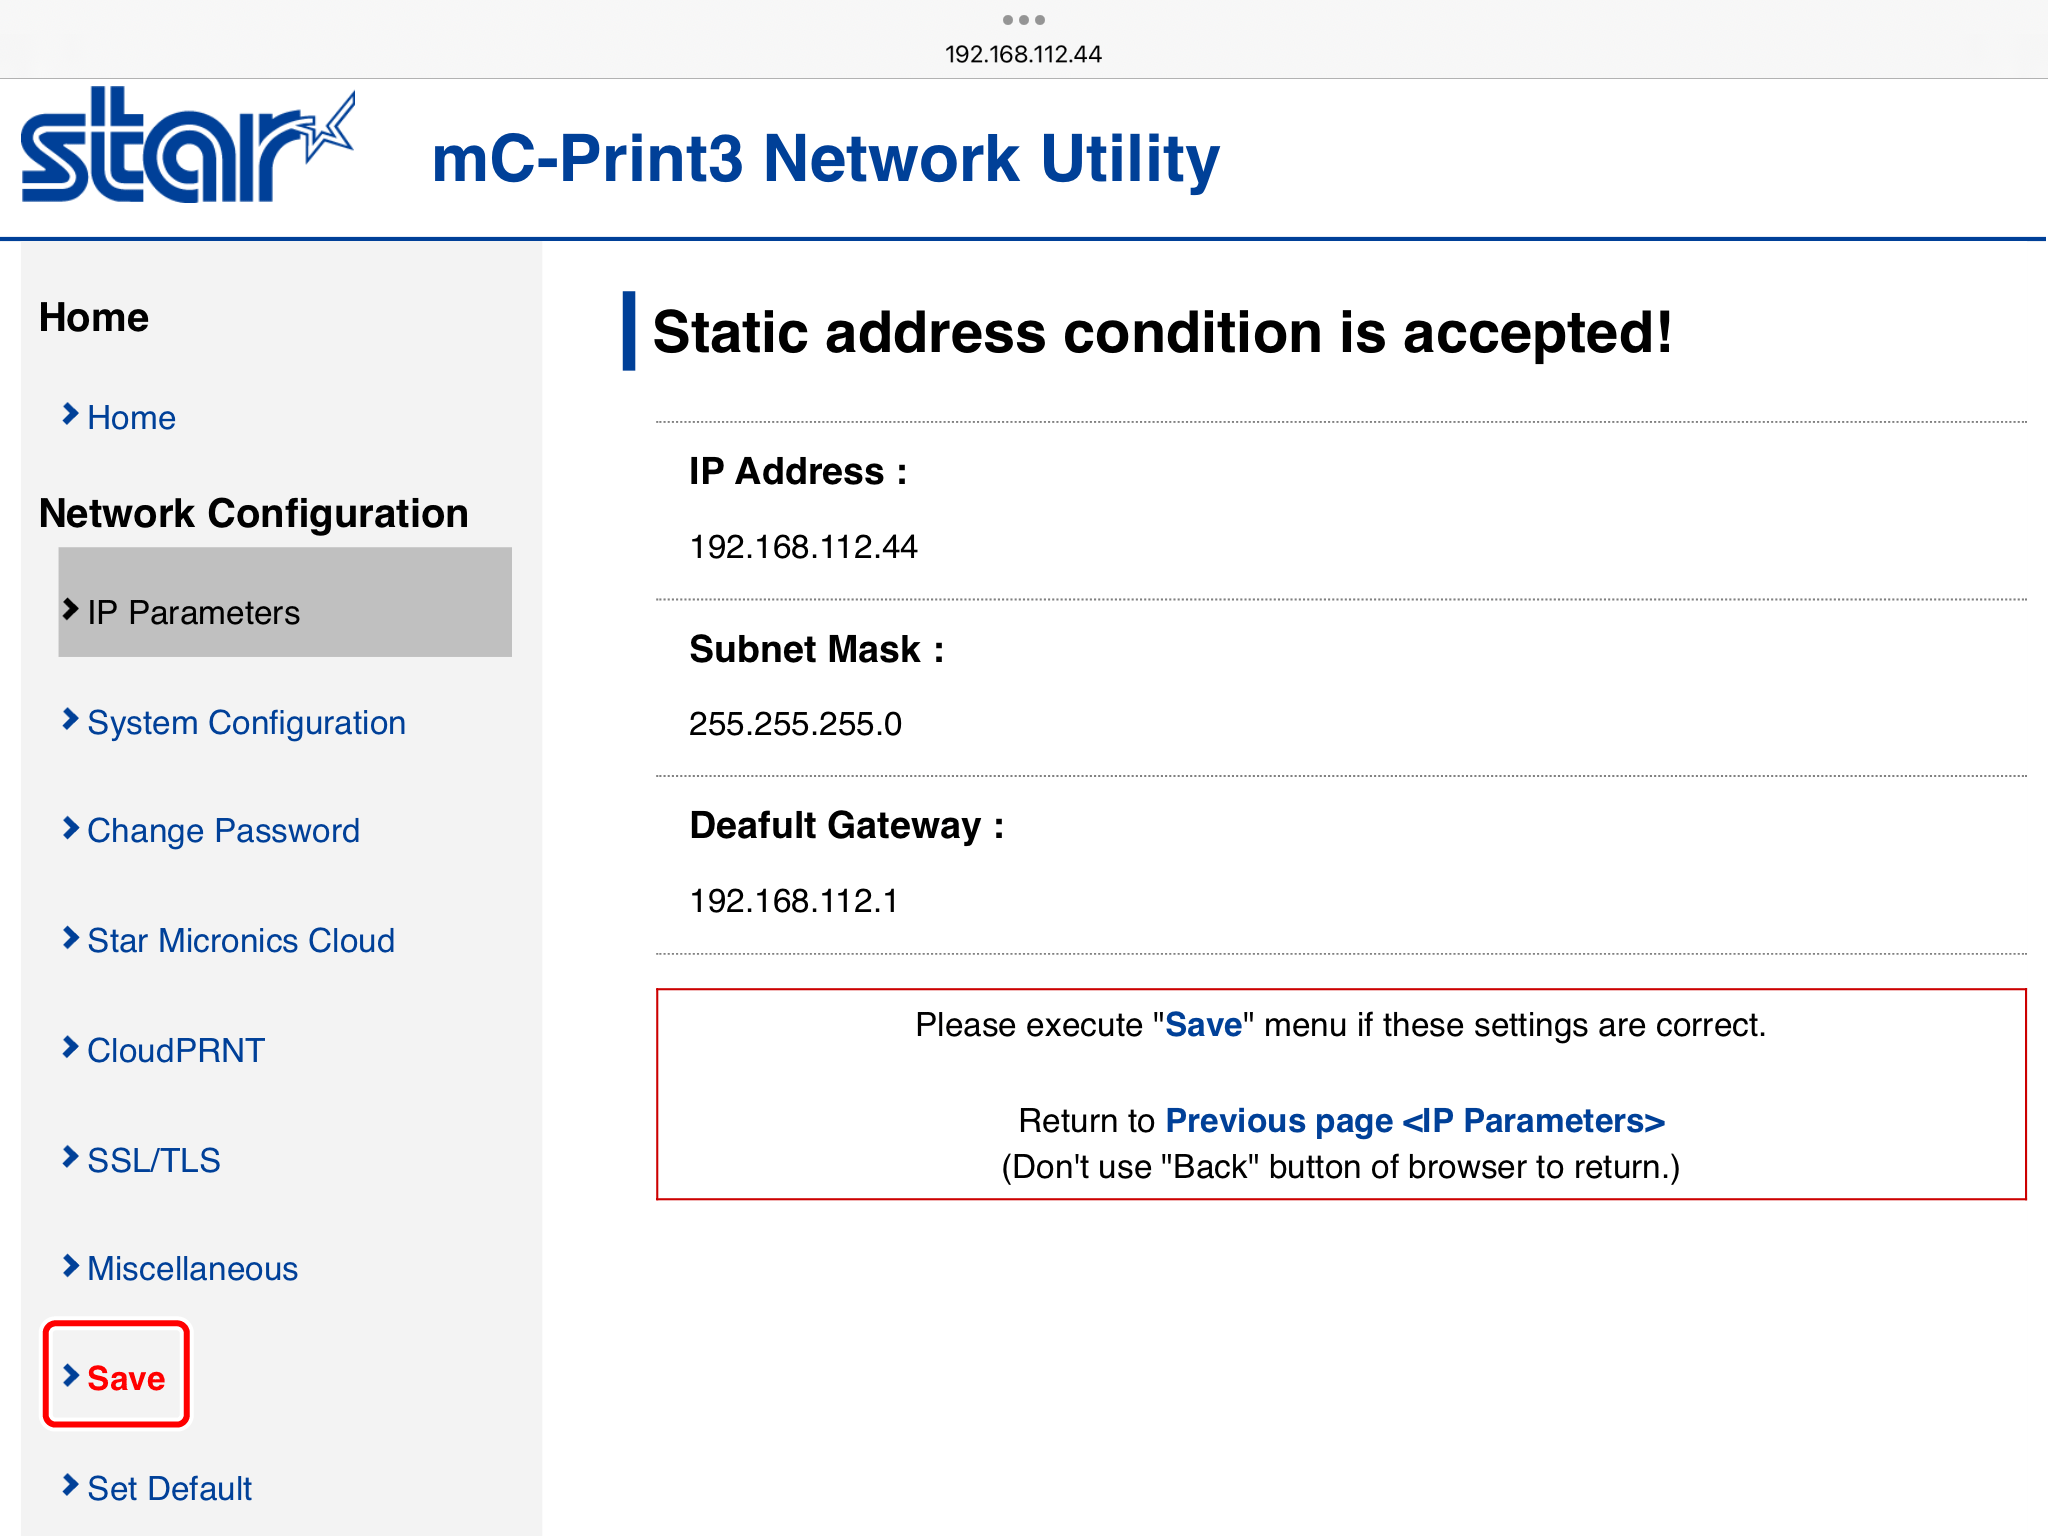
Task: Click the arrow icon beside SSL/TLS
Action: tap(70, 1157)
